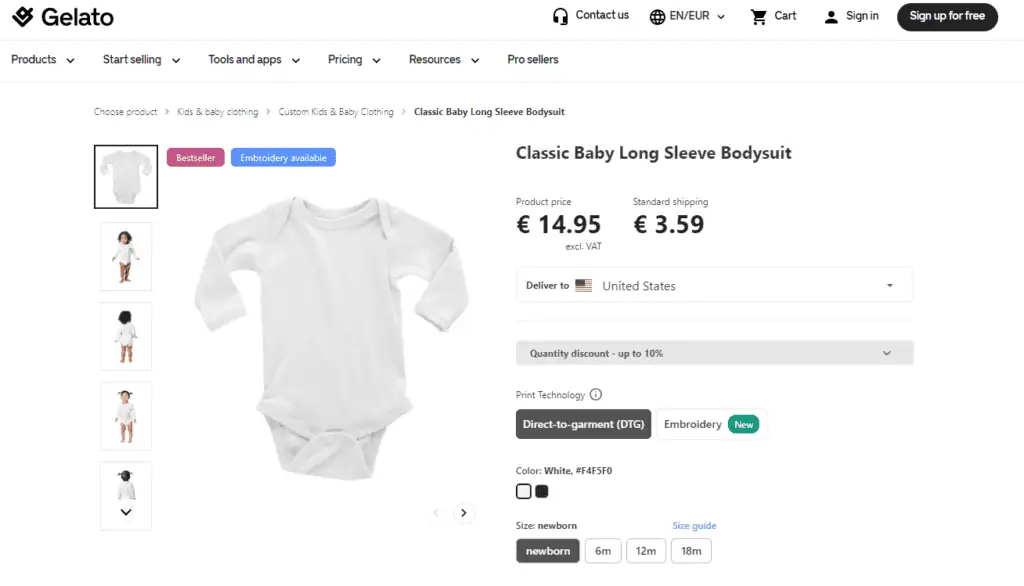The image size is (1024, 586).
Task: Select the black color swatch
Action: point(542,491)
